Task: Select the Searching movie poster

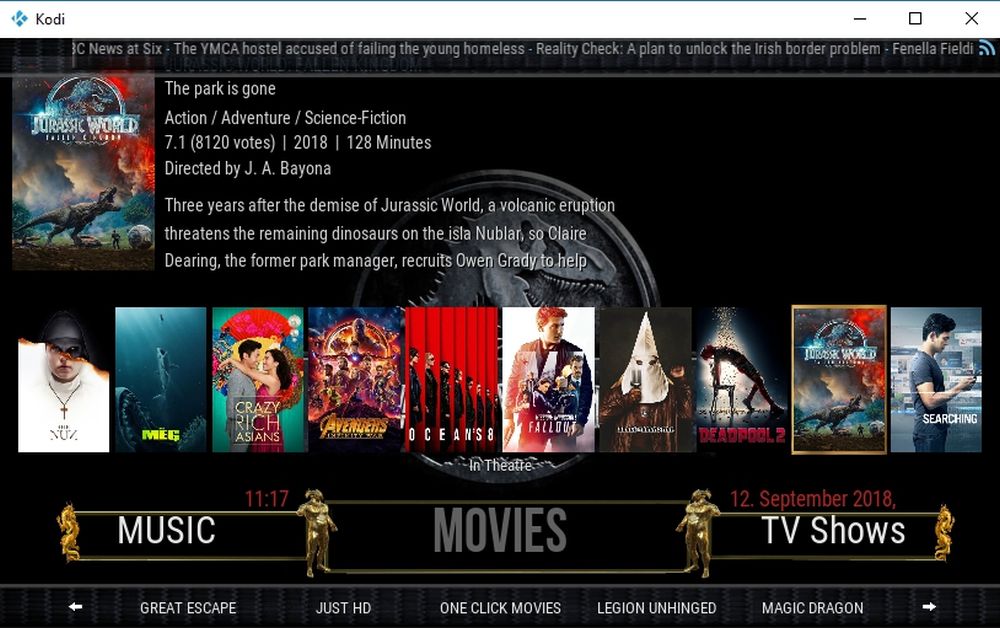Action: coord(936,380)
